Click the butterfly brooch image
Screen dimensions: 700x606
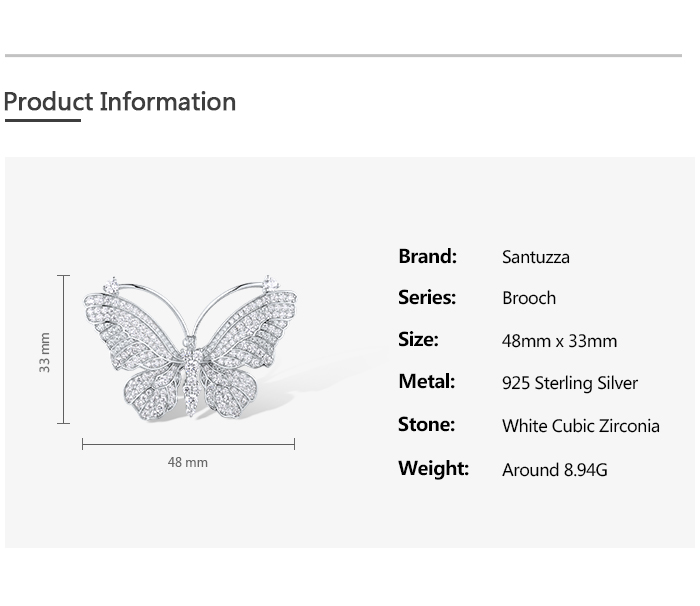[190, 347]
